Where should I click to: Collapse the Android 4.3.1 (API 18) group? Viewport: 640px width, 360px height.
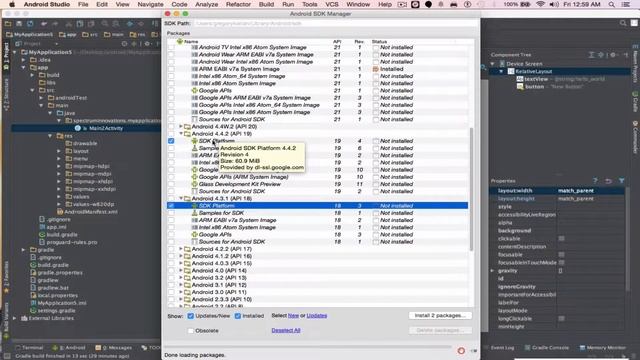pyautogui.click(x=181, y=198)
